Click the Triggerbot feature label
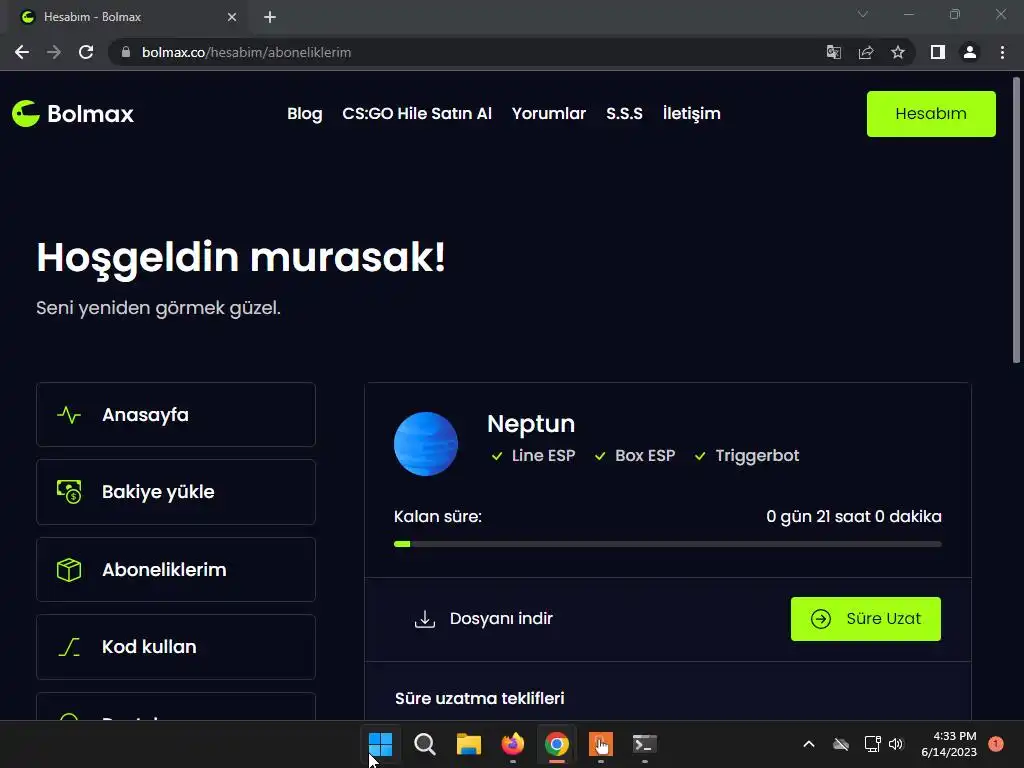The image size is (1024, 768). 757,456
